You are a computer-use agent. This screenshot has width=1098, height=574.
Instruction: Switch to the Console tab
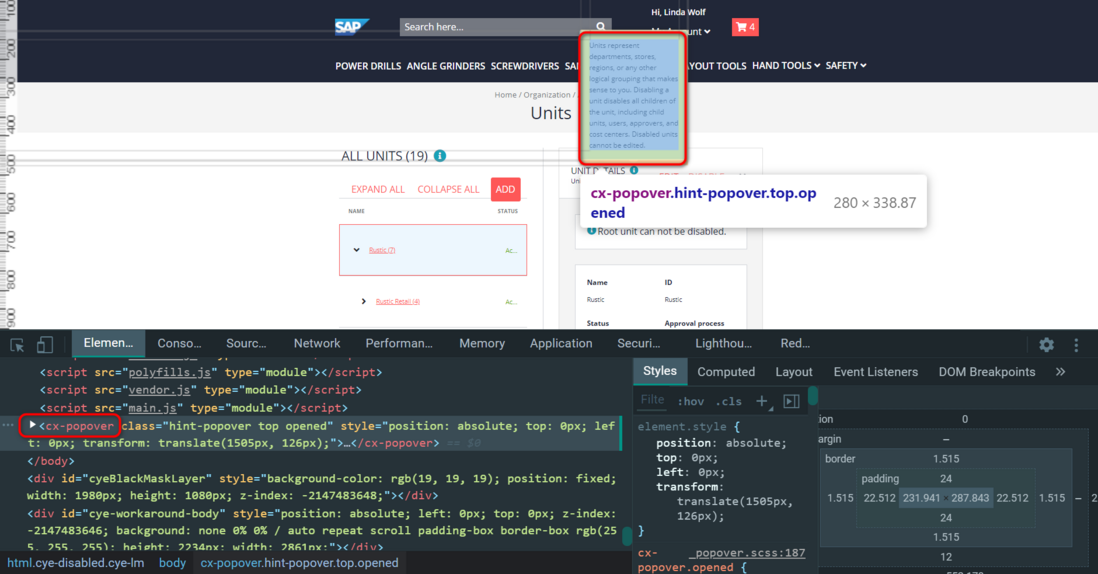[179, 343]
